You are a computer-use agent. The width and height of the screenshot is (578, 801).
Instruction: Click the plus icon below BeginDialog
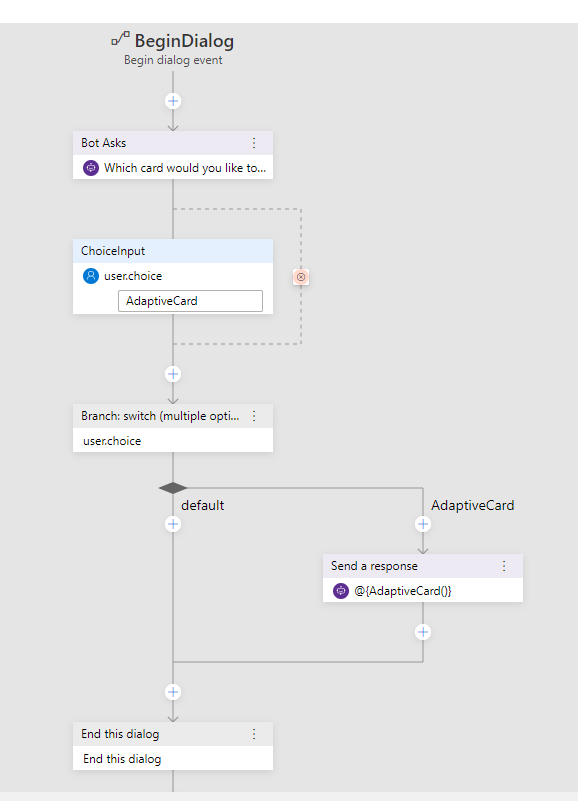[173, 101]
